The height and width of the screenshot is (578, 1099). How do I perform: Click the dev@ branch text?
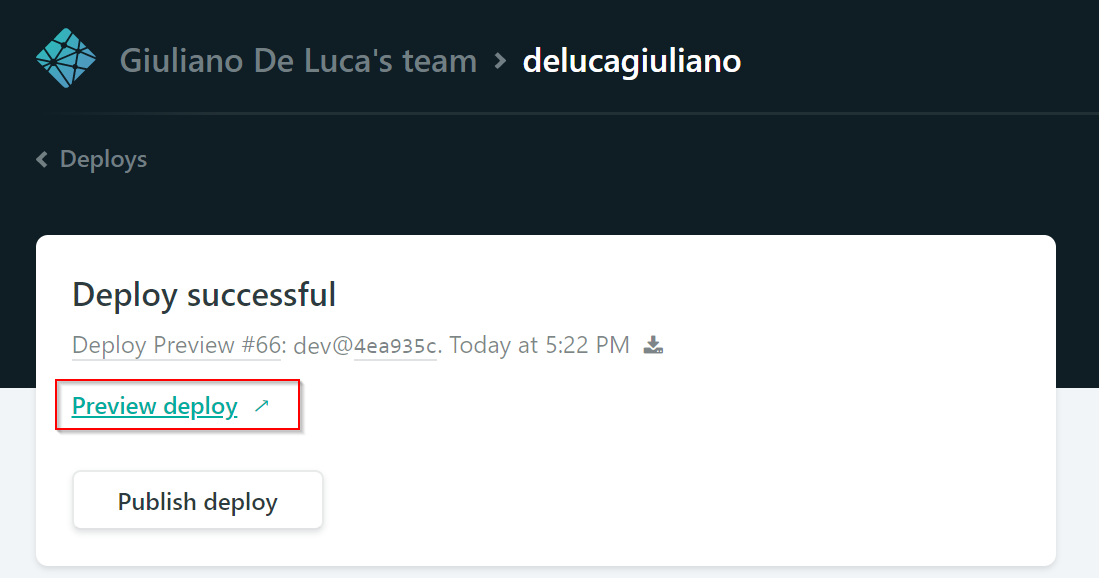323,345
